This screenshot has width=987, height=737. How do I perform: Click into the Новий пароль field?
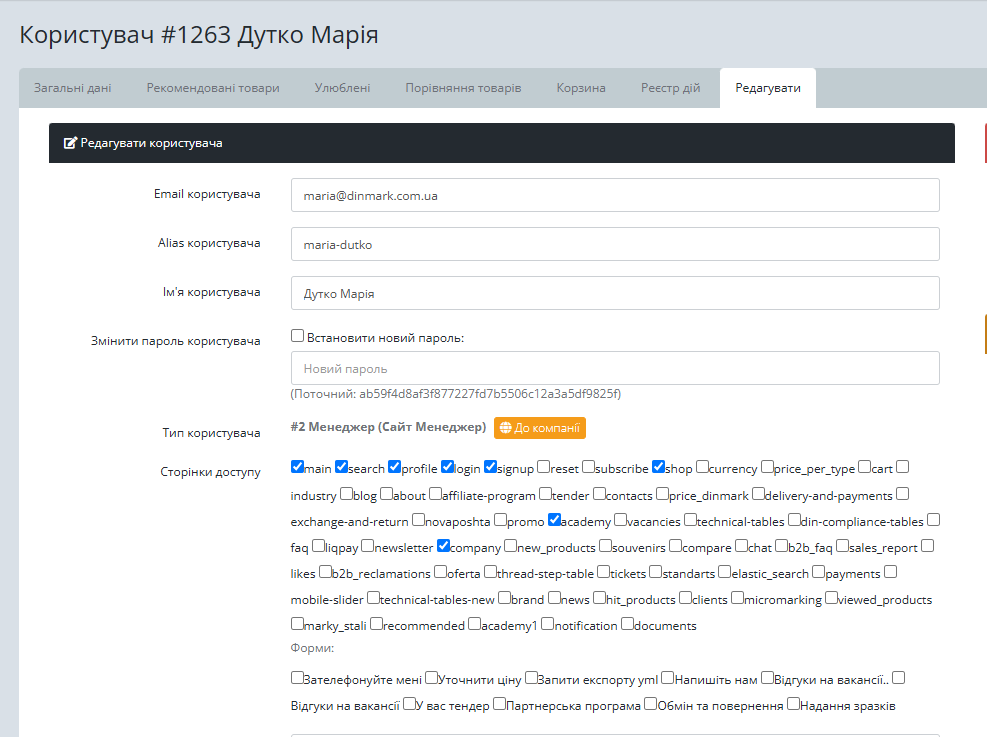click(615, 368)
